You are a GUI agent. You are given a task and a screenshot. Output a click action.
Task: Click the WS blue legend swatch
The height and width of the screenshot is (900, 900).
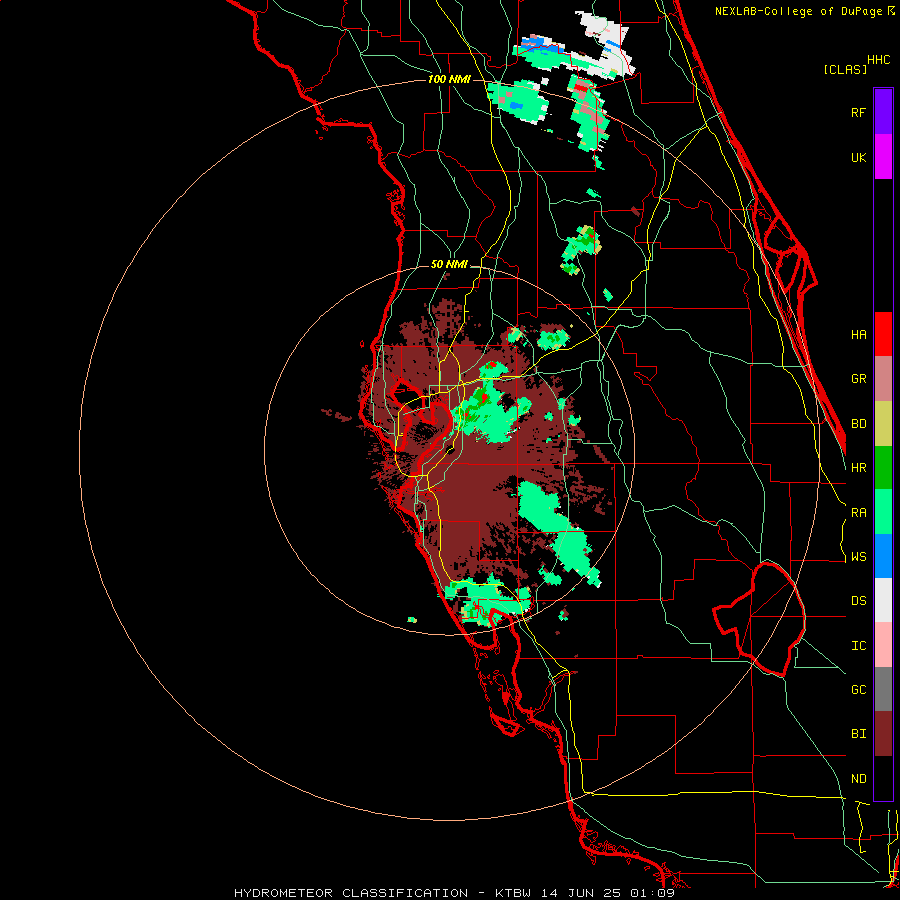click(883, 556)
